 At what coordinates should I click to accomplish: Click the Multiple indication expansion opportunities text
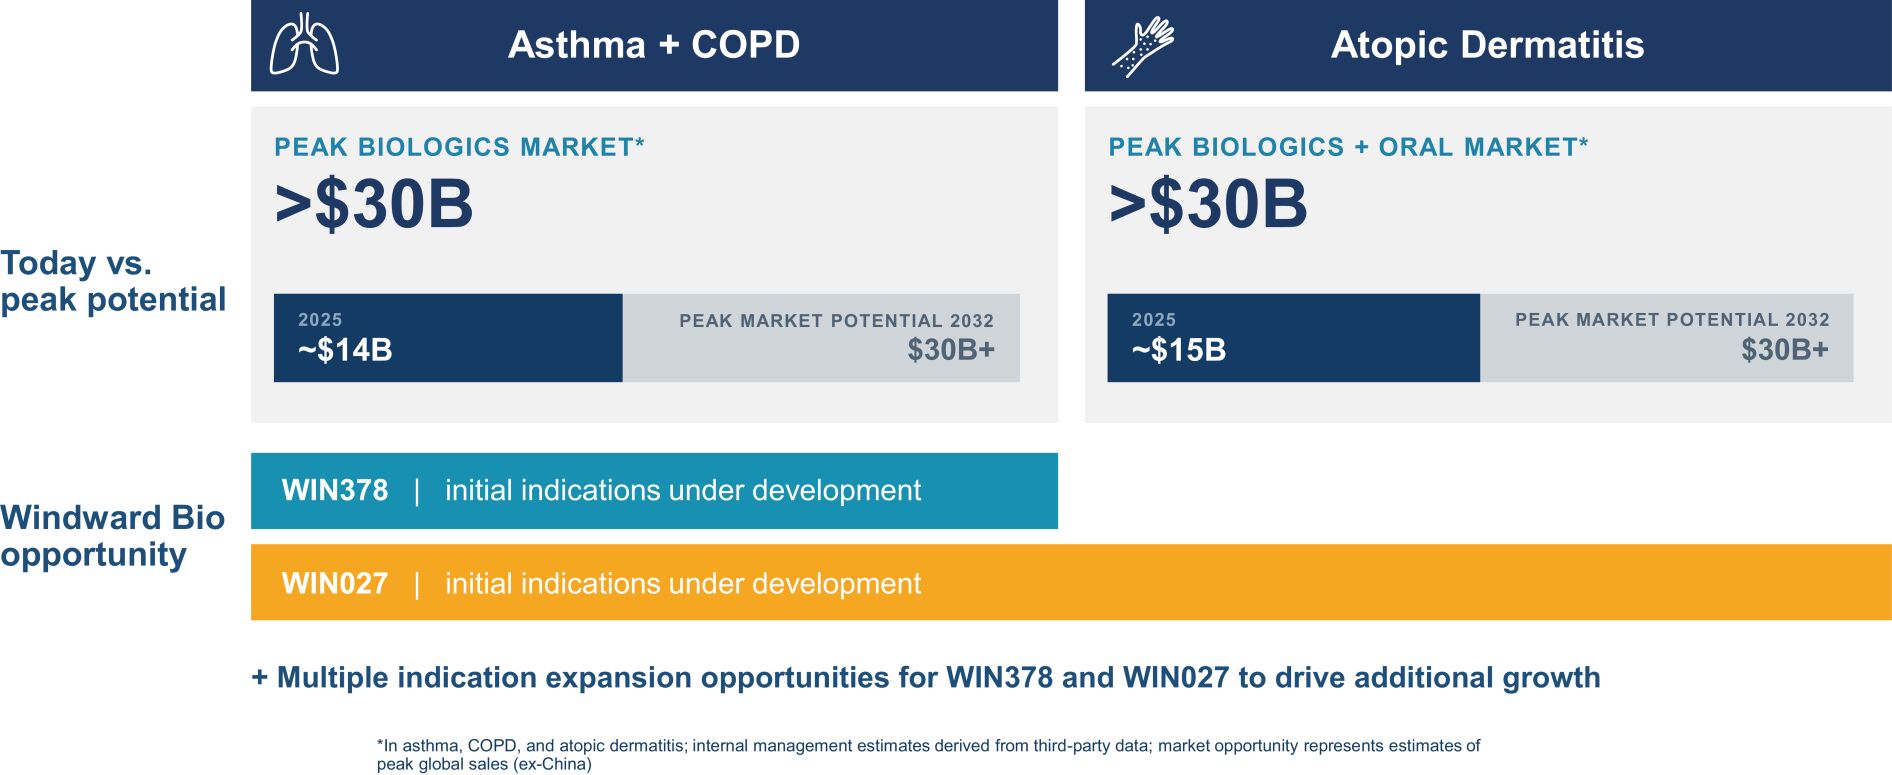pos(926,677)
